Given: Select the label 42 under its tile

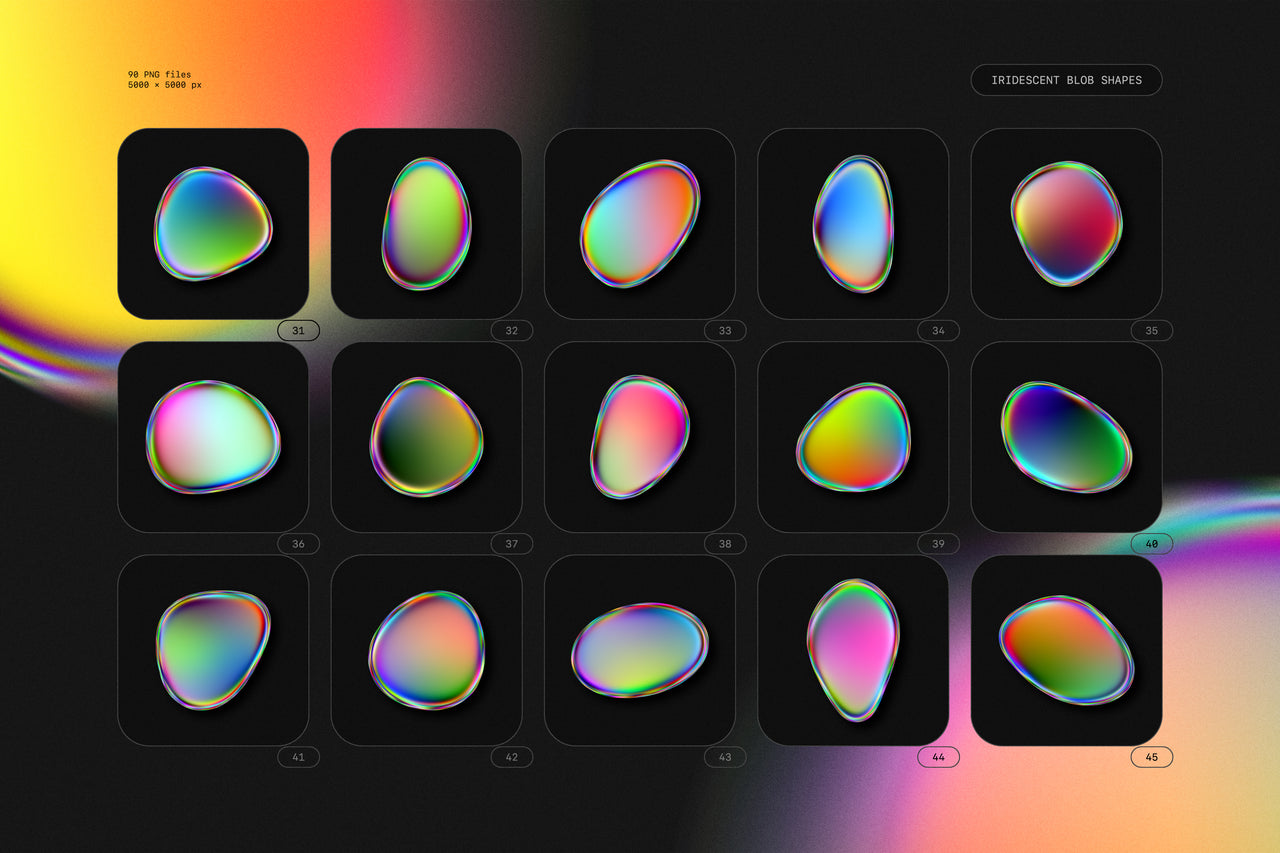Looking at the screenshot, I should click(511, 757).
